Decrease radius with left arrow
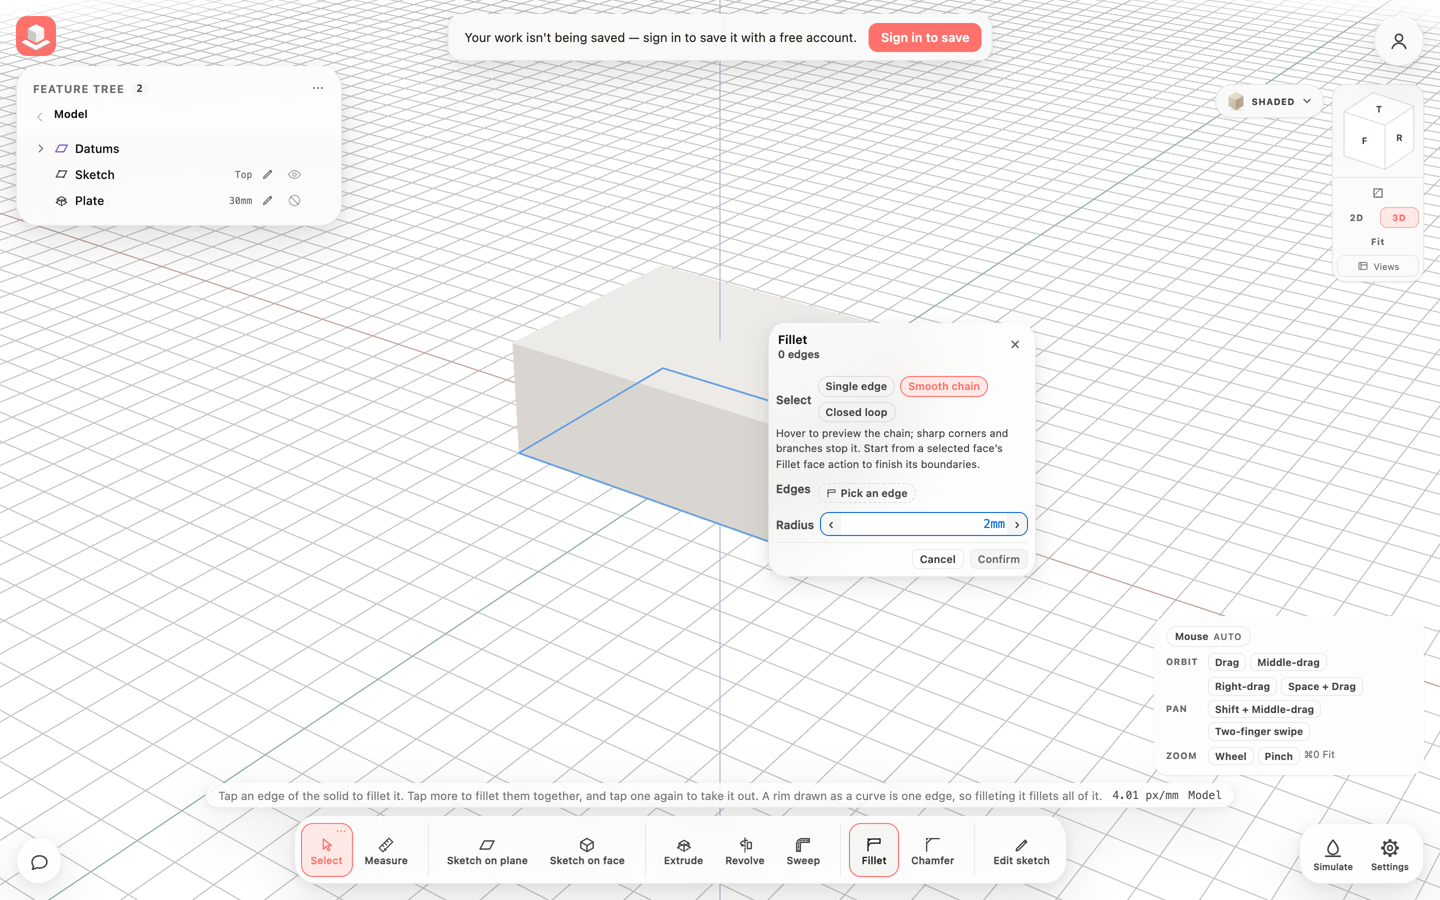Viewport: 1440px width, 900px height. tap(831, 525)
